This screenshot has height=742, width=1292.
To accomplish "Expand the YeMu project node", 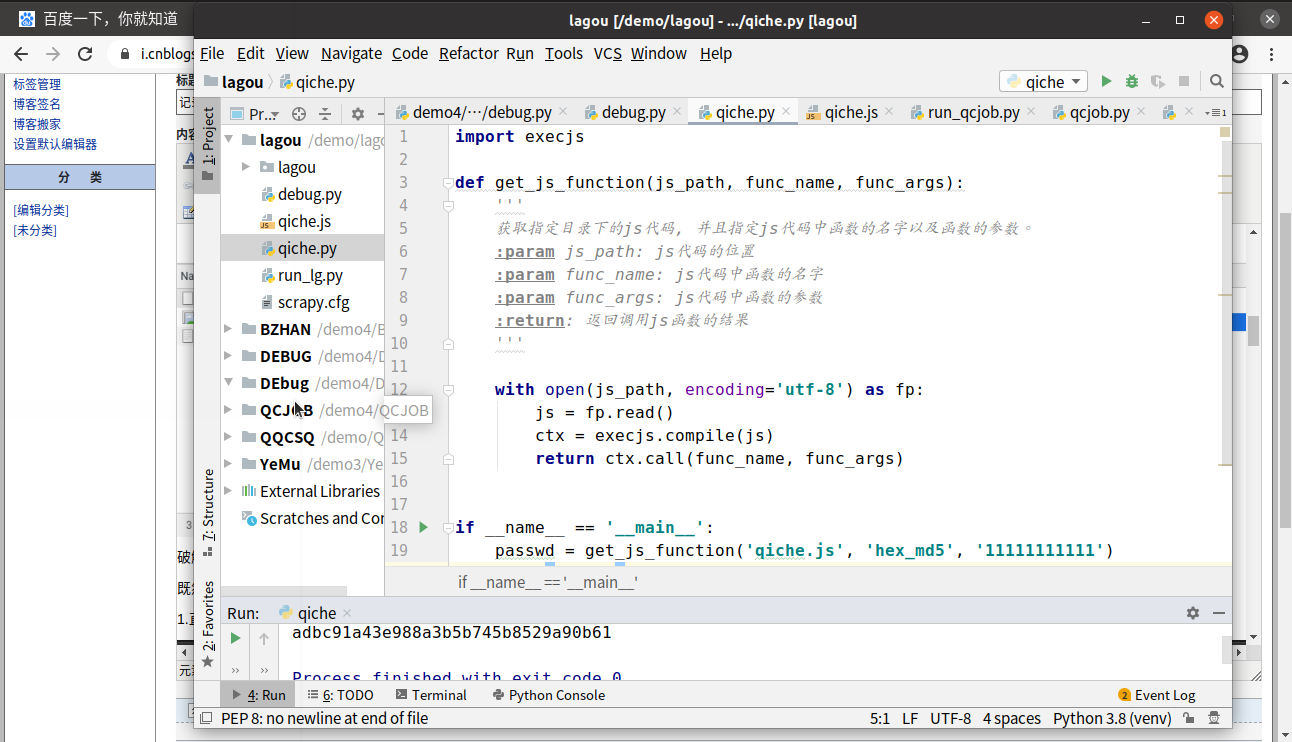I will (x=229, y=464).
